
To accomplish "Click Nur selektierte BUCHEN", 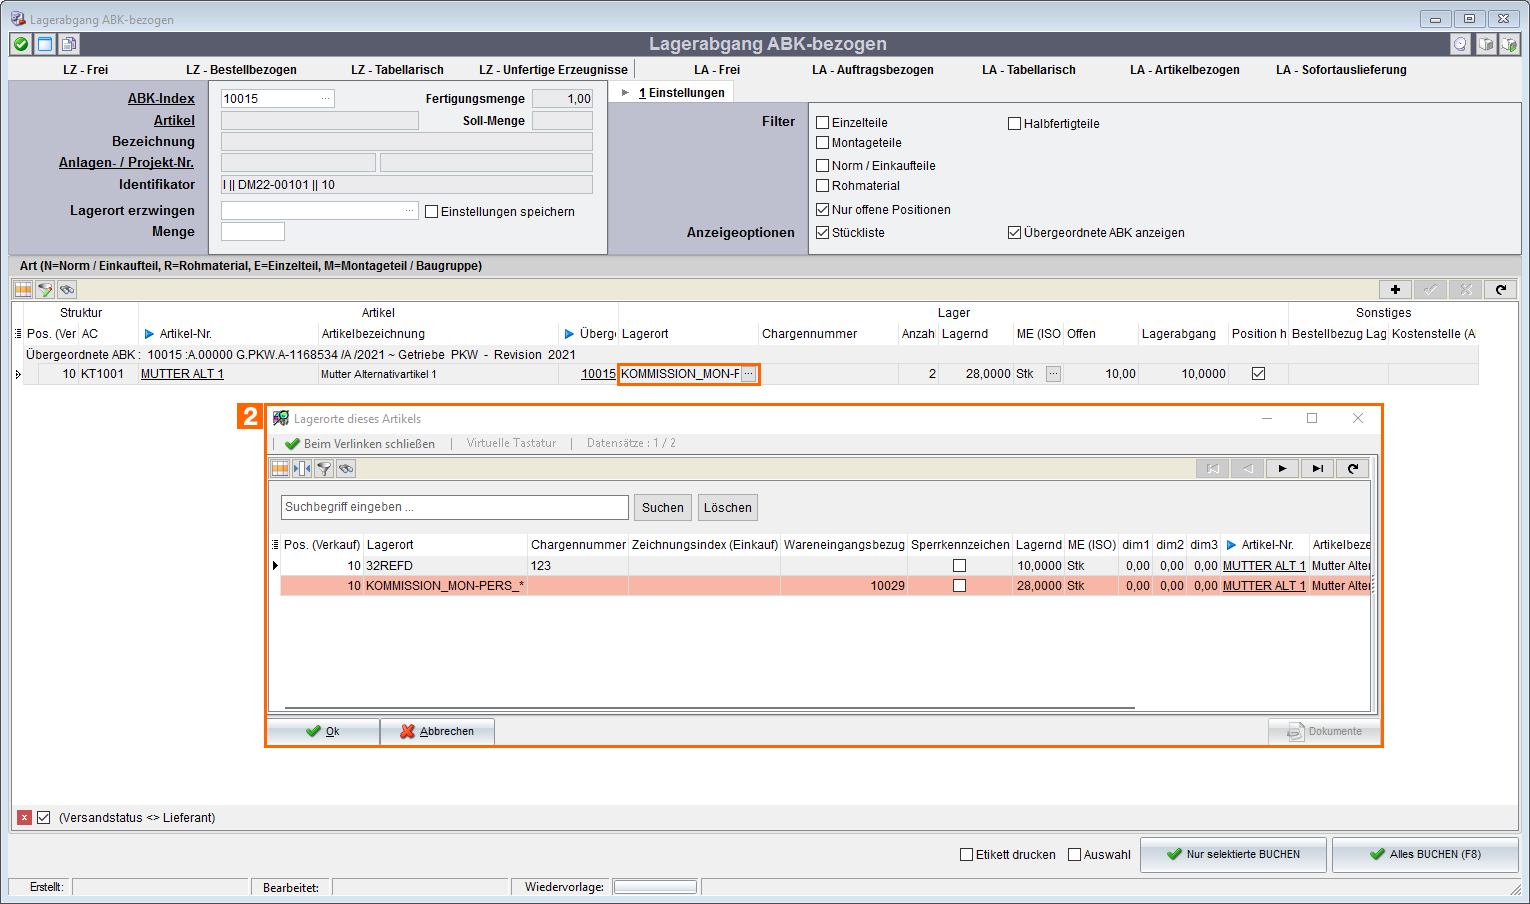I will pyautogui.click(x=1233, y=855).
